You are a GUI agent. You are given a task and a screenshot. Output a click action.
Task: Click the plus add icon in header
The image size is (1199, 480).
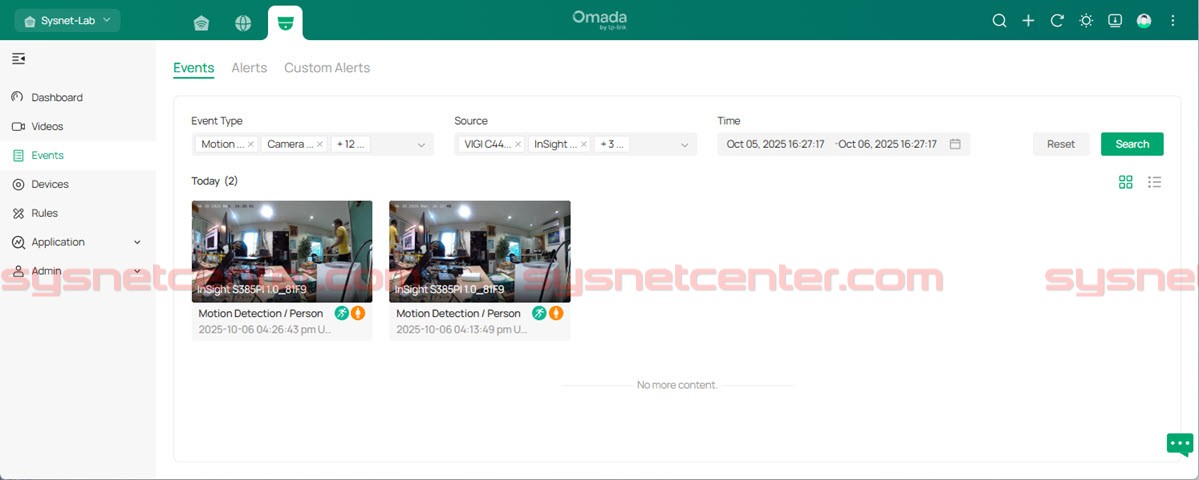click(1028, 21)
